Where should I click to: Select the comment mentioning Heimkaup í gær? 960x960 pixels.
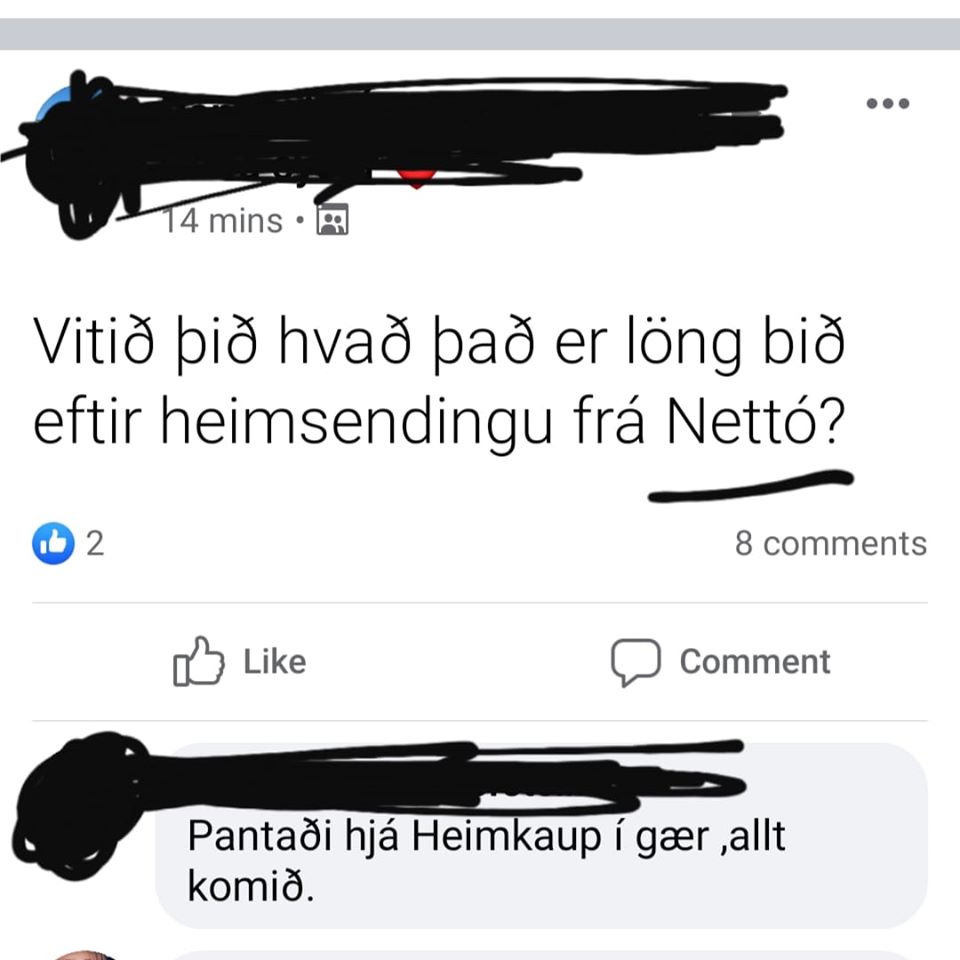pos(541,835)
